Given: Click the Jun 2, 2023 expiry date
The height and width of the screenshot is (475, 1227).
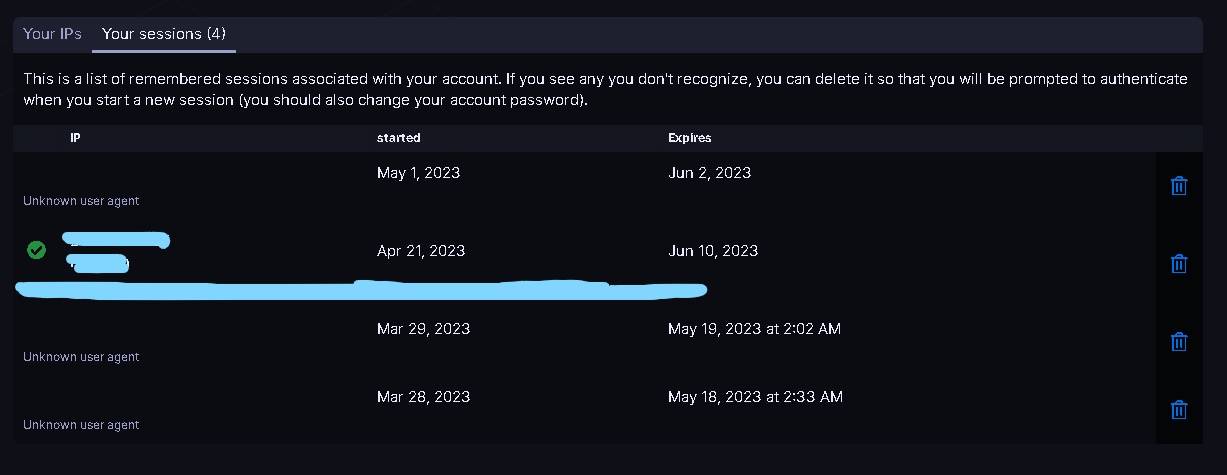Looking at the screenshot, I should point(709,173).
